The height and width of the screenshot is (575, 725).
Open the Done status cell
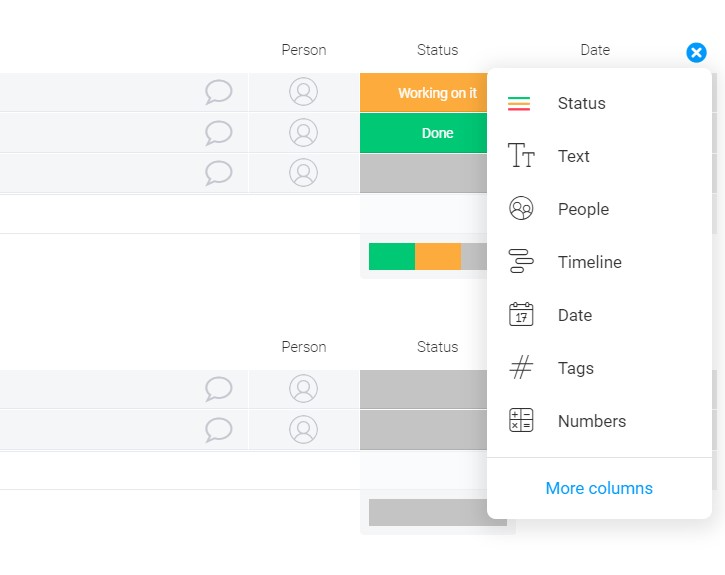click(x=424, y=133)
